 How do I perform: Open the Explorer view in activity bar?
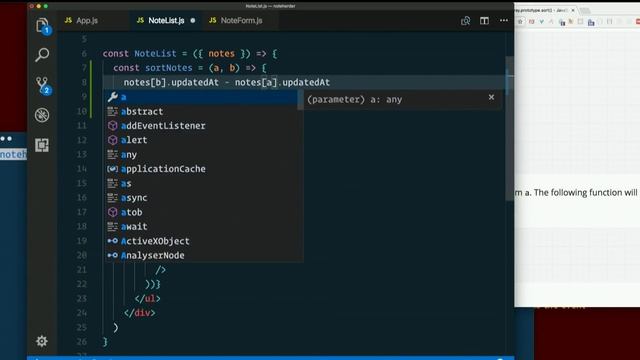click(x=42, y=26)
